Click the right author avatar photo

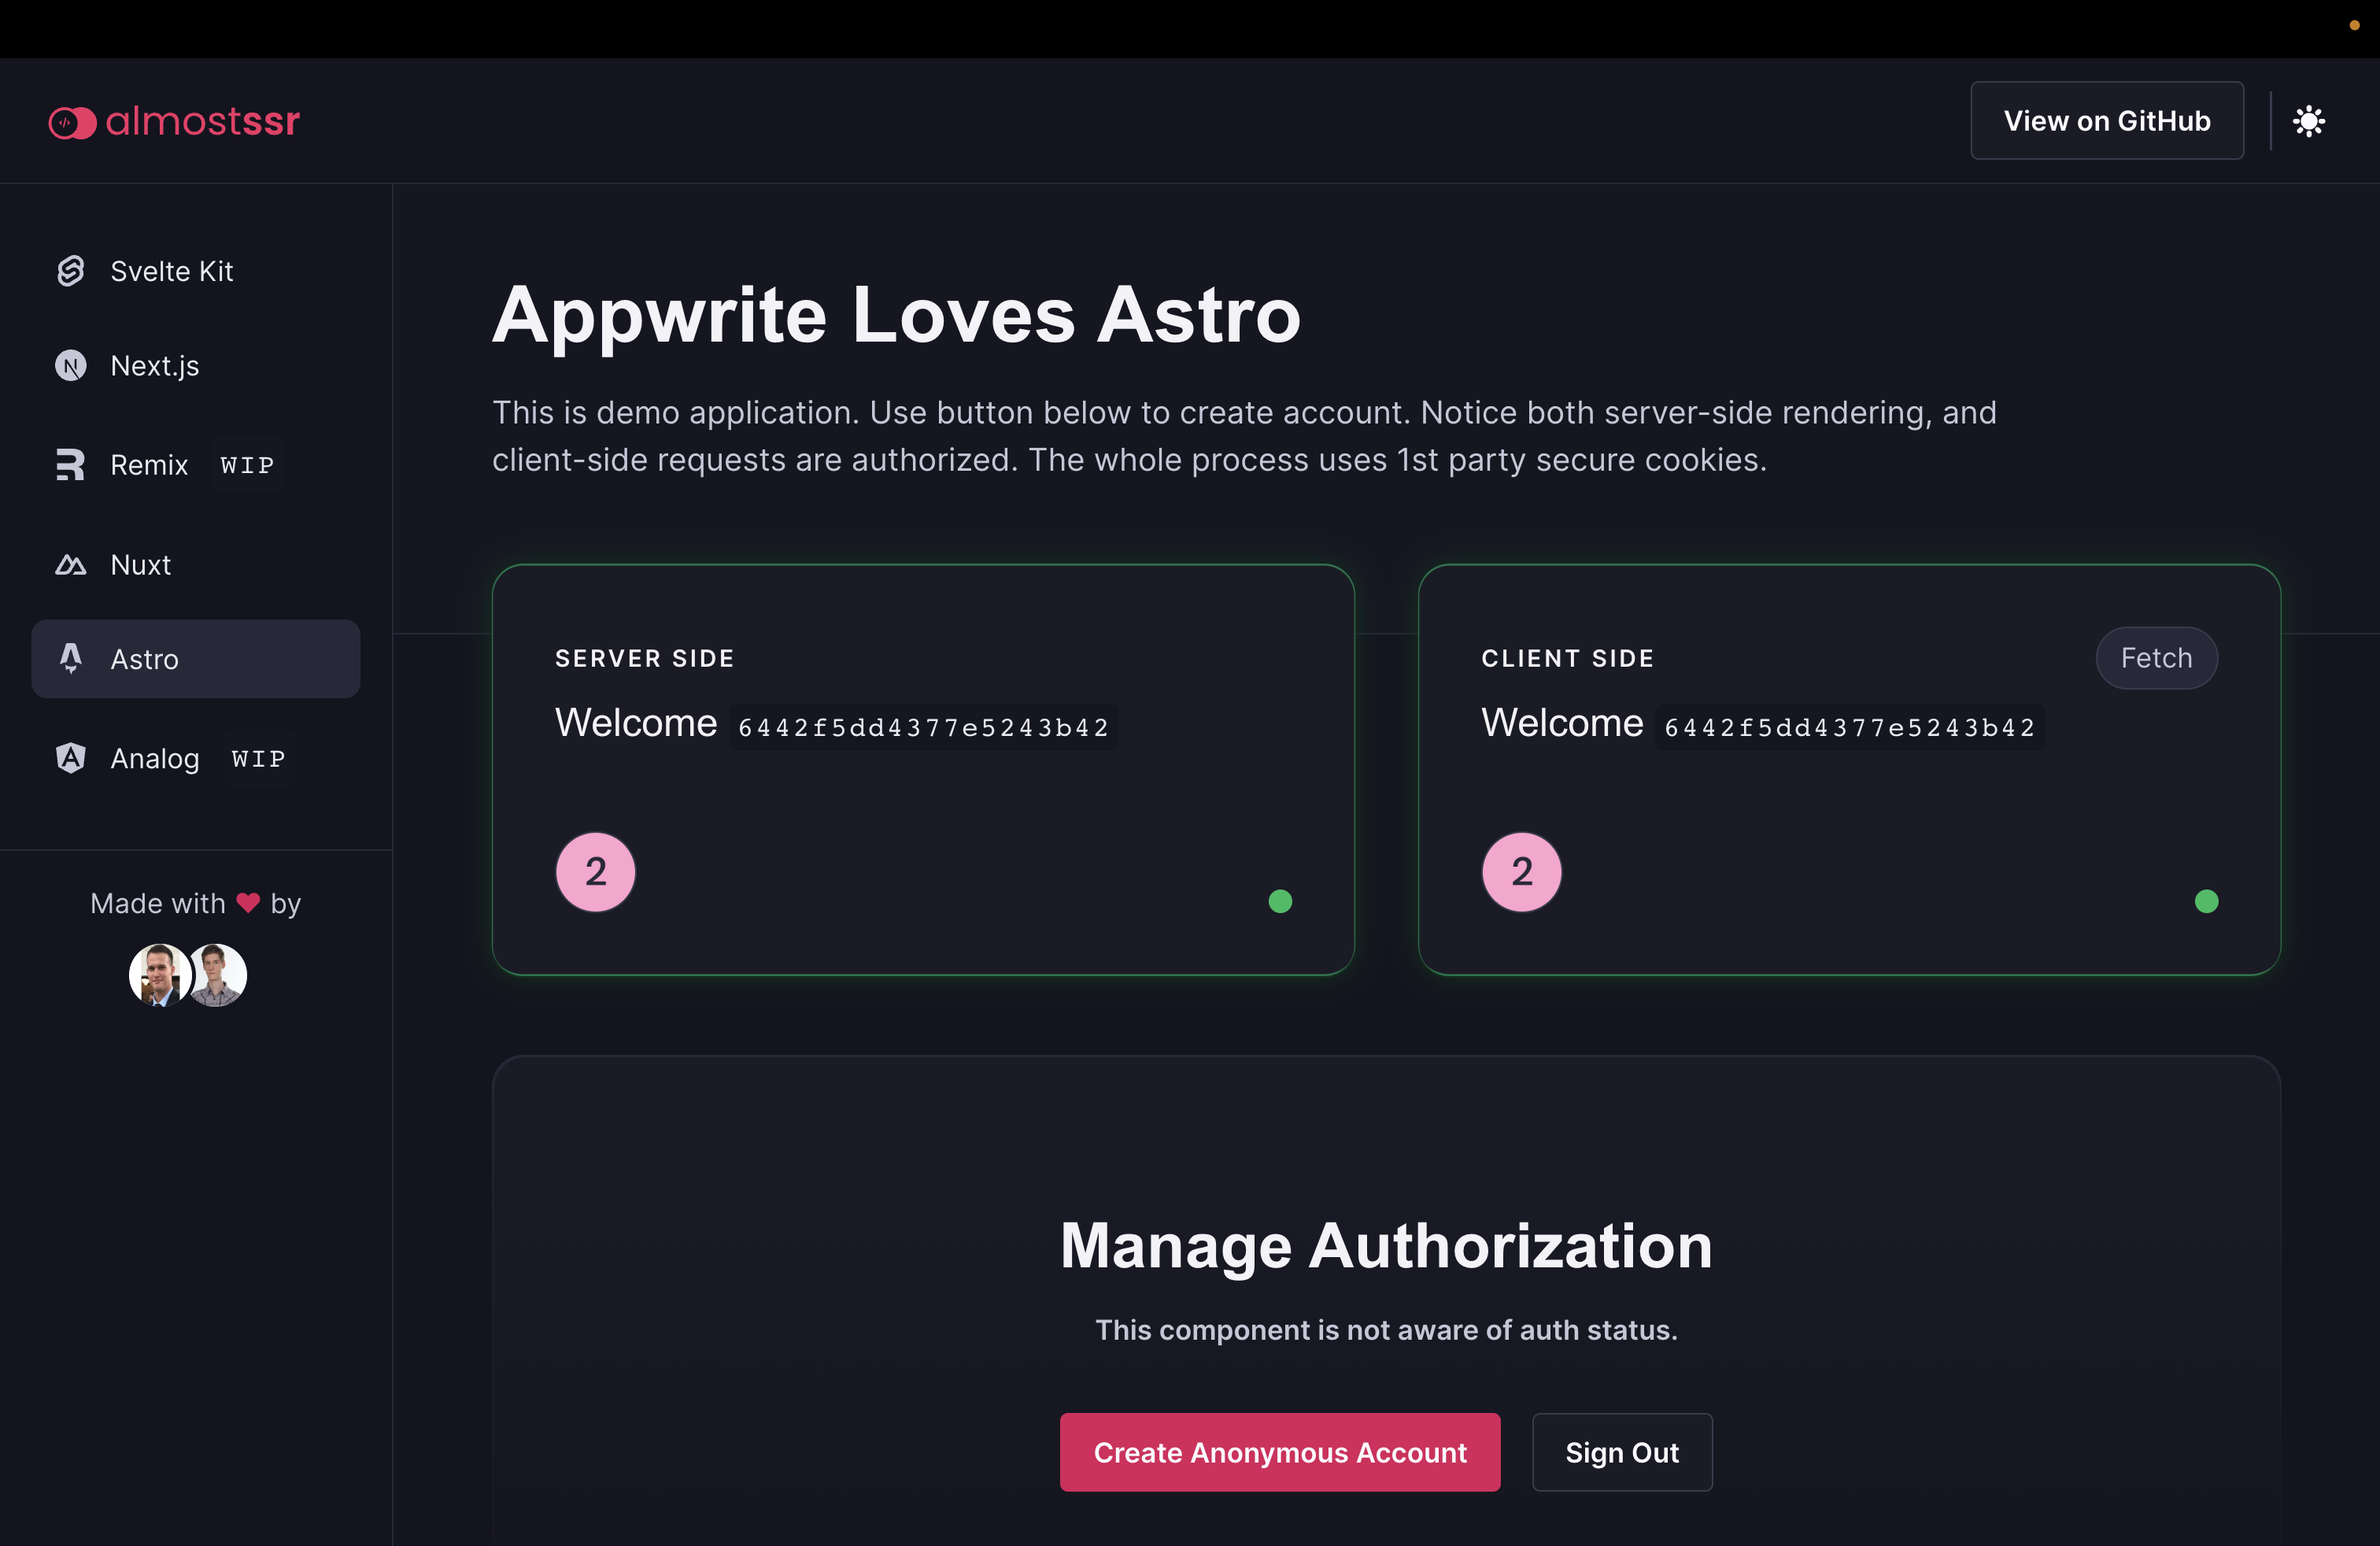220,975
